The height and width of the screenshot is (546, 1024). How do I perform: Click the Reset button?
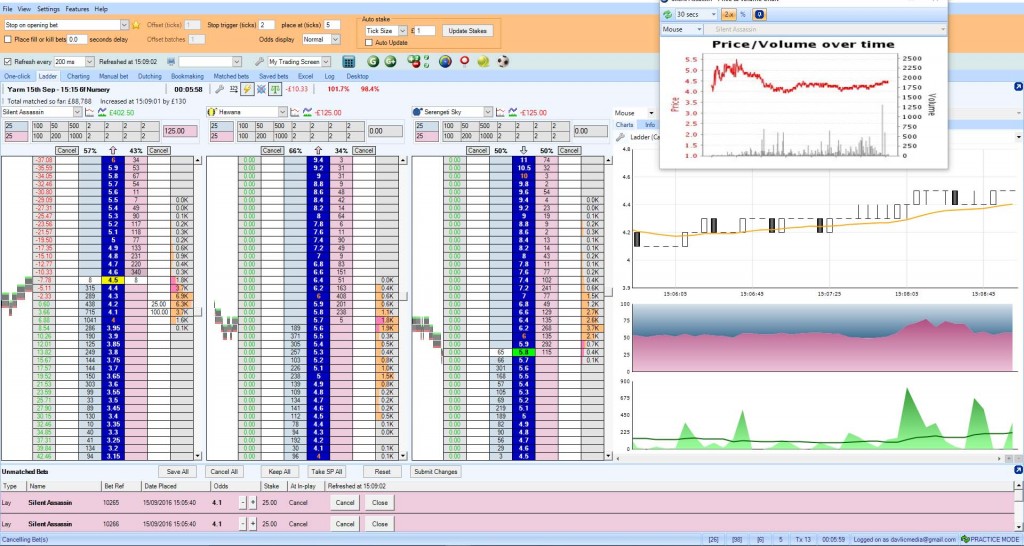point(382,472)
